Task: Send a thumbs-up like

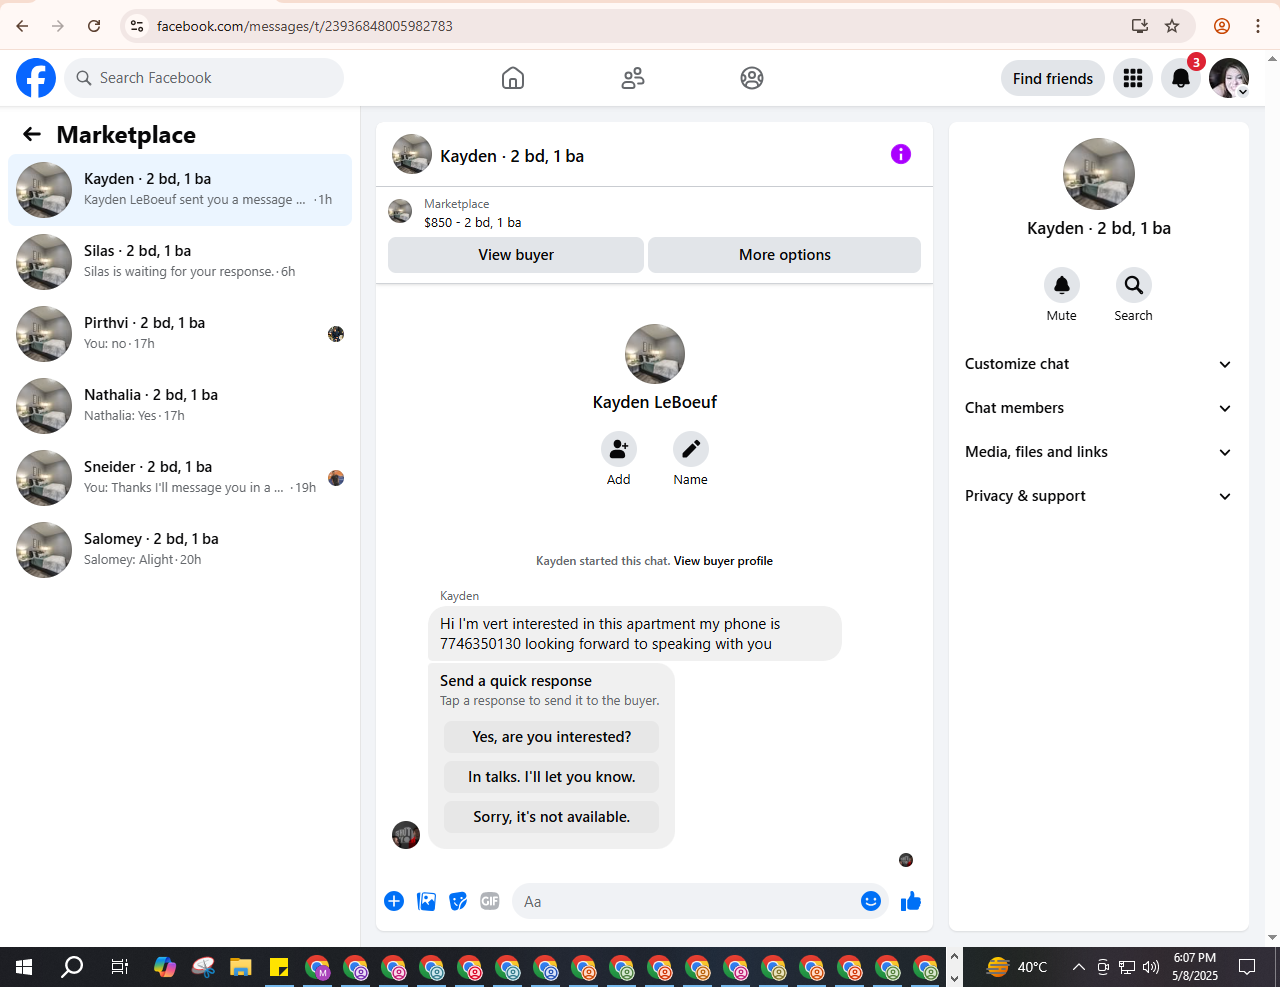Action: [x=911, y=901]
